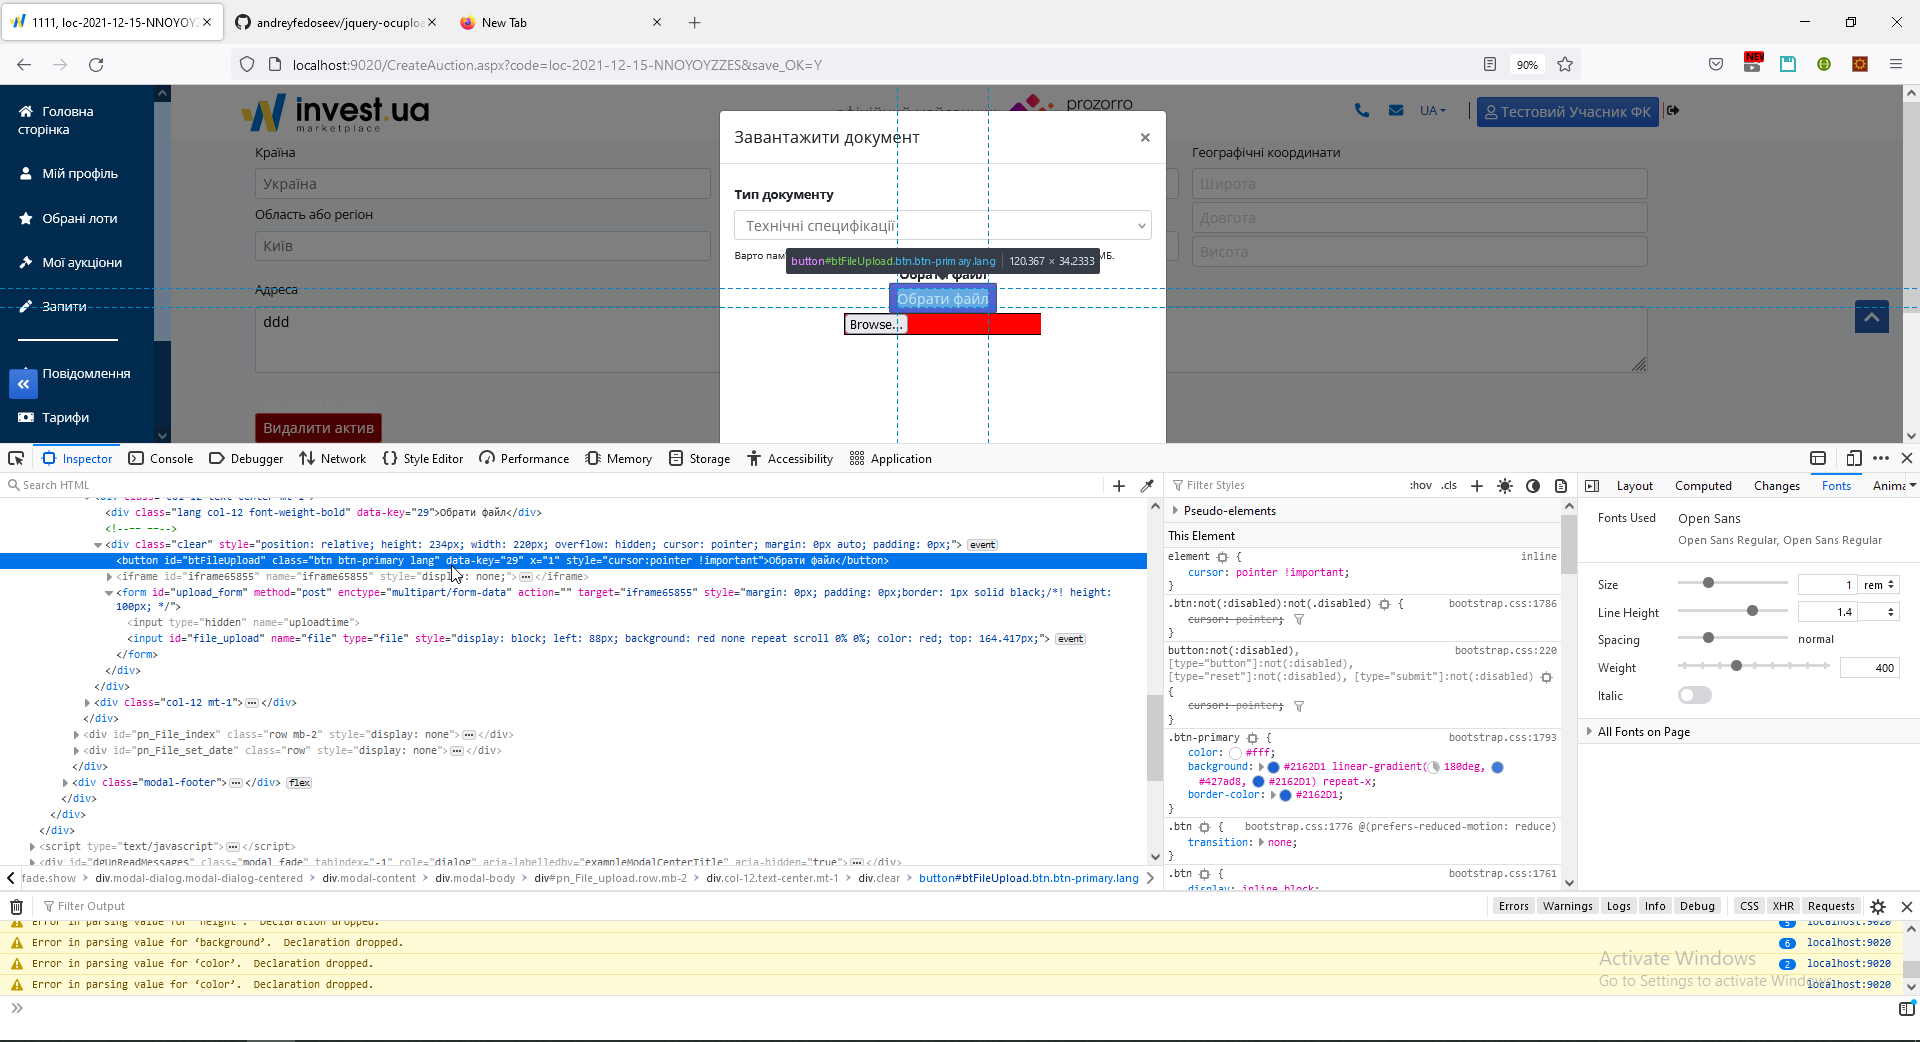Screen dimensions: 1920x1042
Task: Toggle the Italic switch in Fonts panel
Action: tap(1695, 695)
